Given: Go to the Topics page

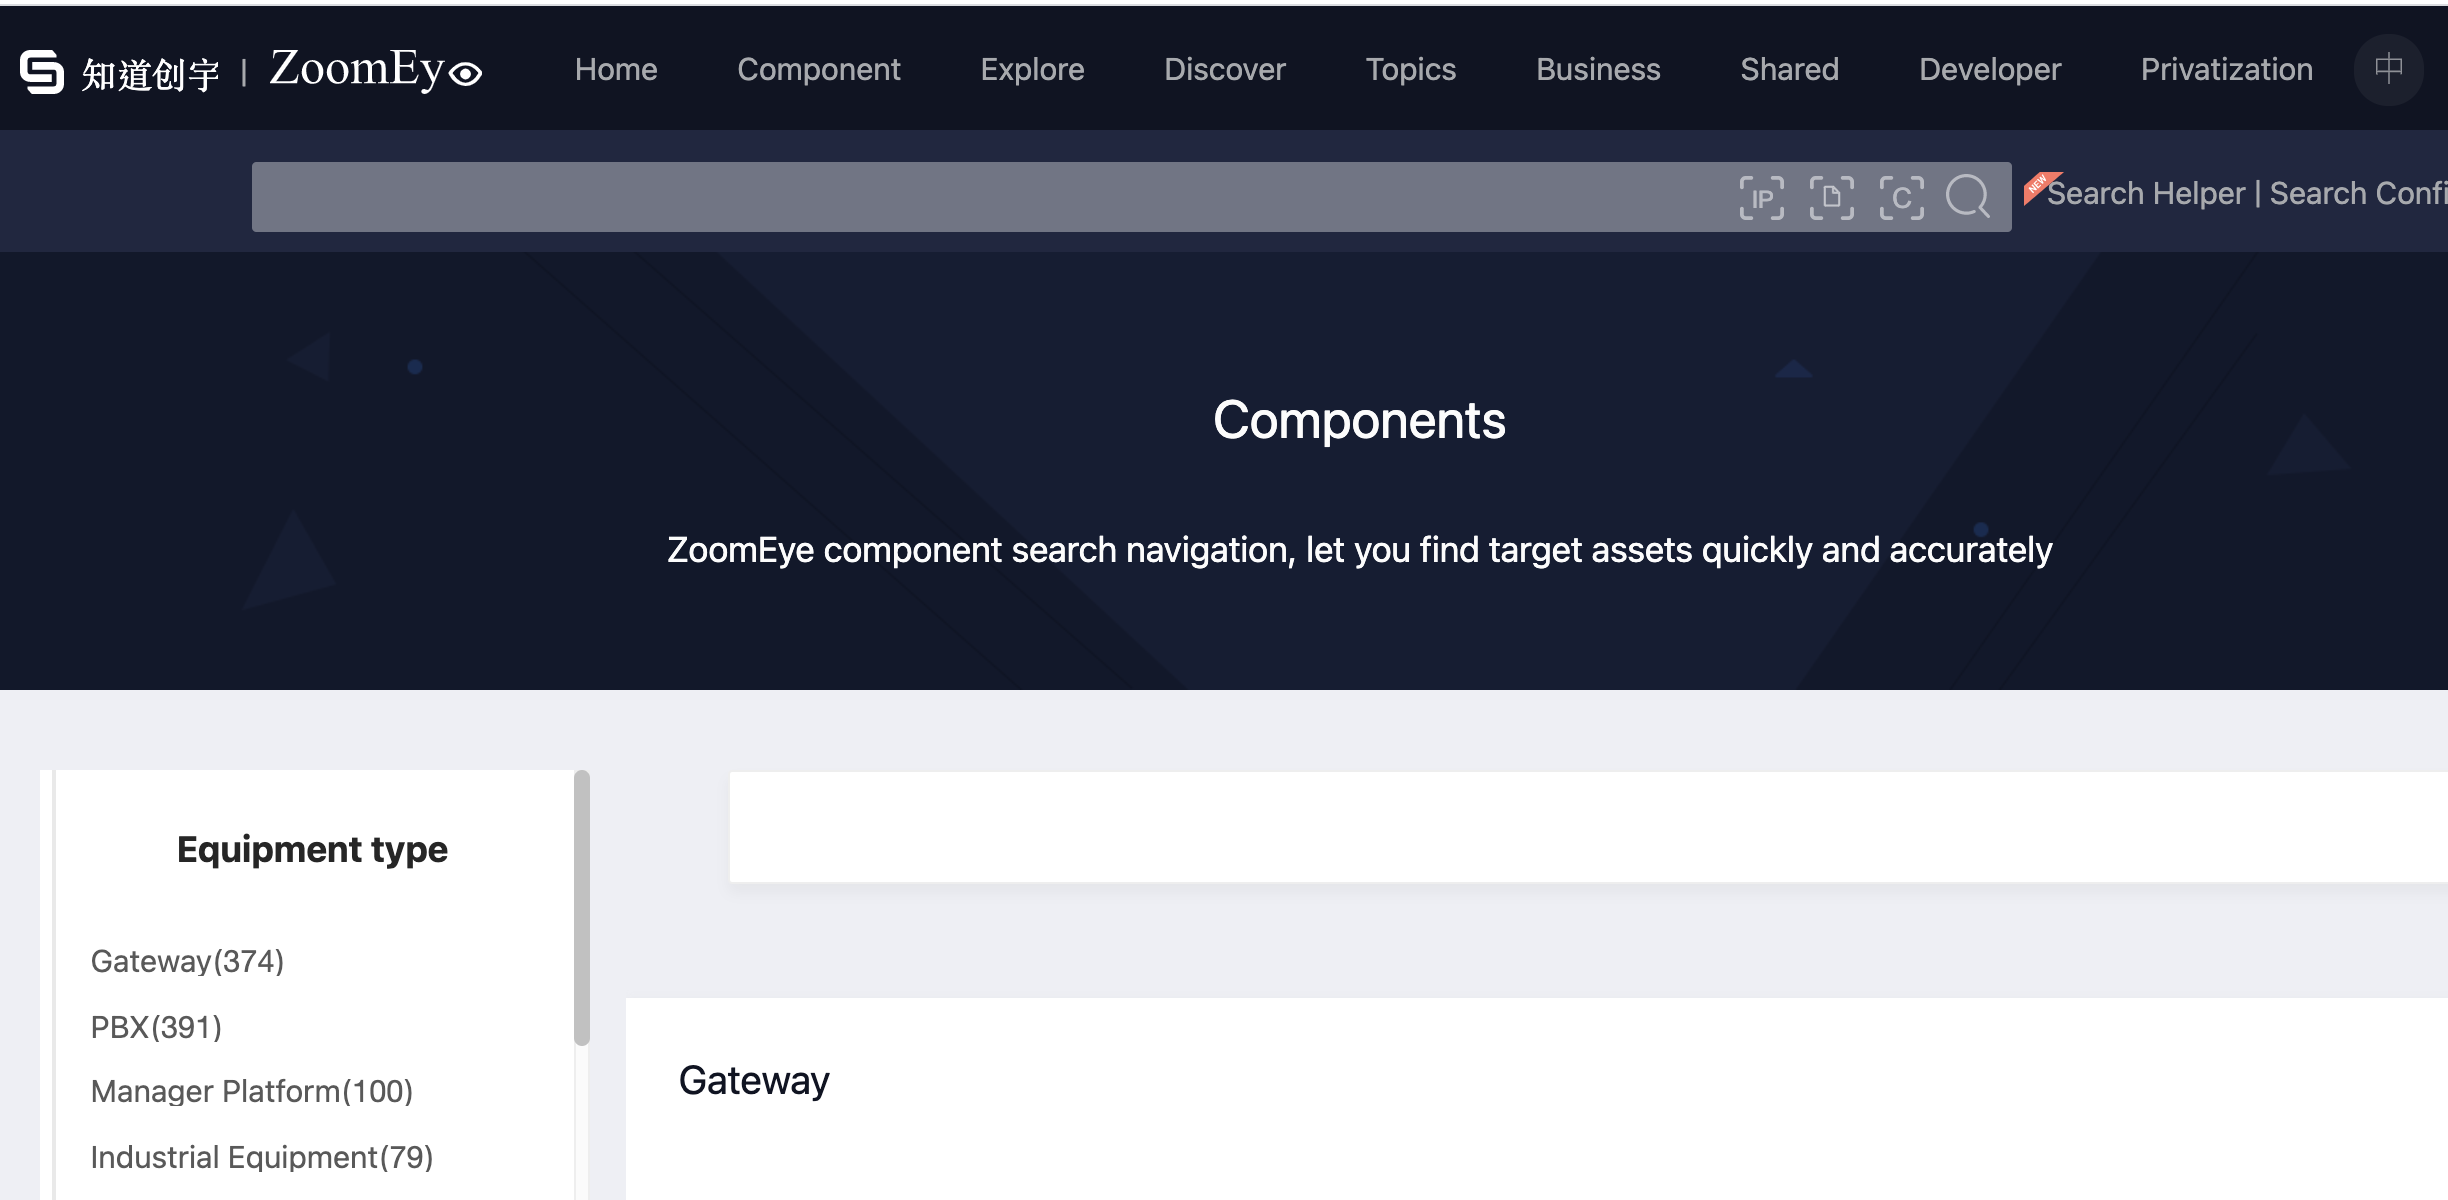Looking at the screenshot, I should point(1410,69).
